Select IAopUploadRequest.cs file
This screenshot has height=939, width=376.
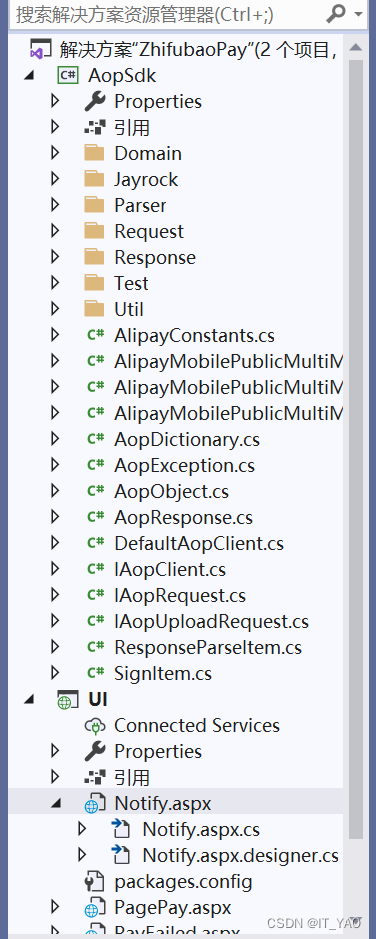pos(211,622)
